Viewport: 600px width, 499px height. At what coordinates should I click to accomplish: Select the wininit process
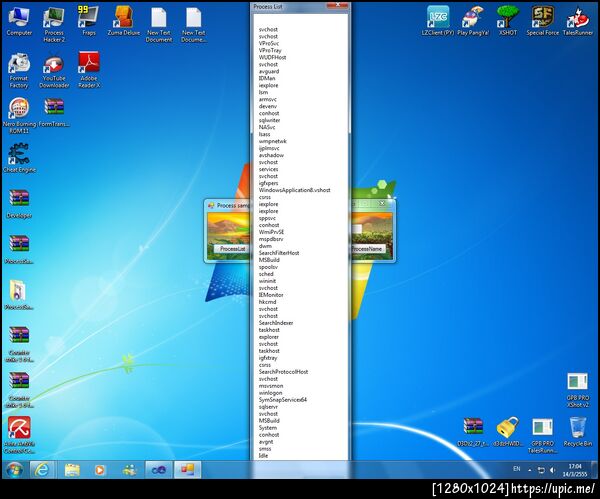(267, 280)
